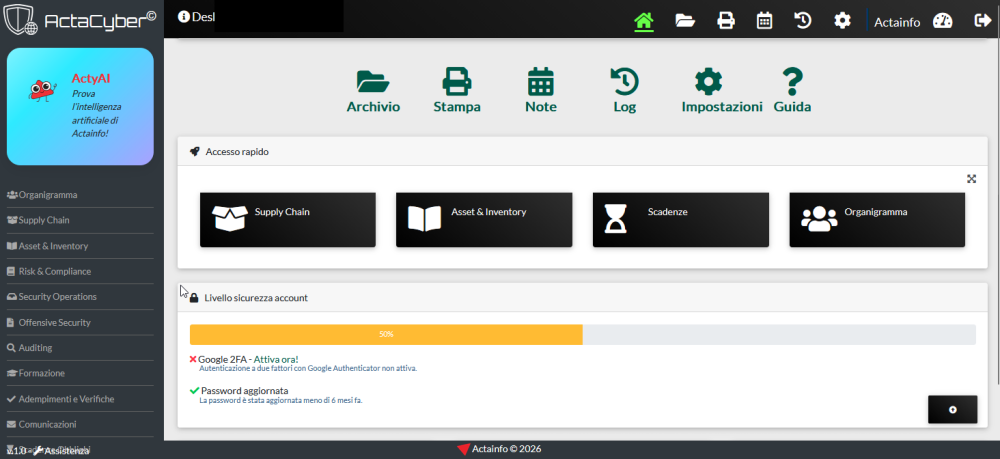Open the Scadenze quick access tile
The height and width of the screenshot is (459, 1000).
[x=680, y=219]
